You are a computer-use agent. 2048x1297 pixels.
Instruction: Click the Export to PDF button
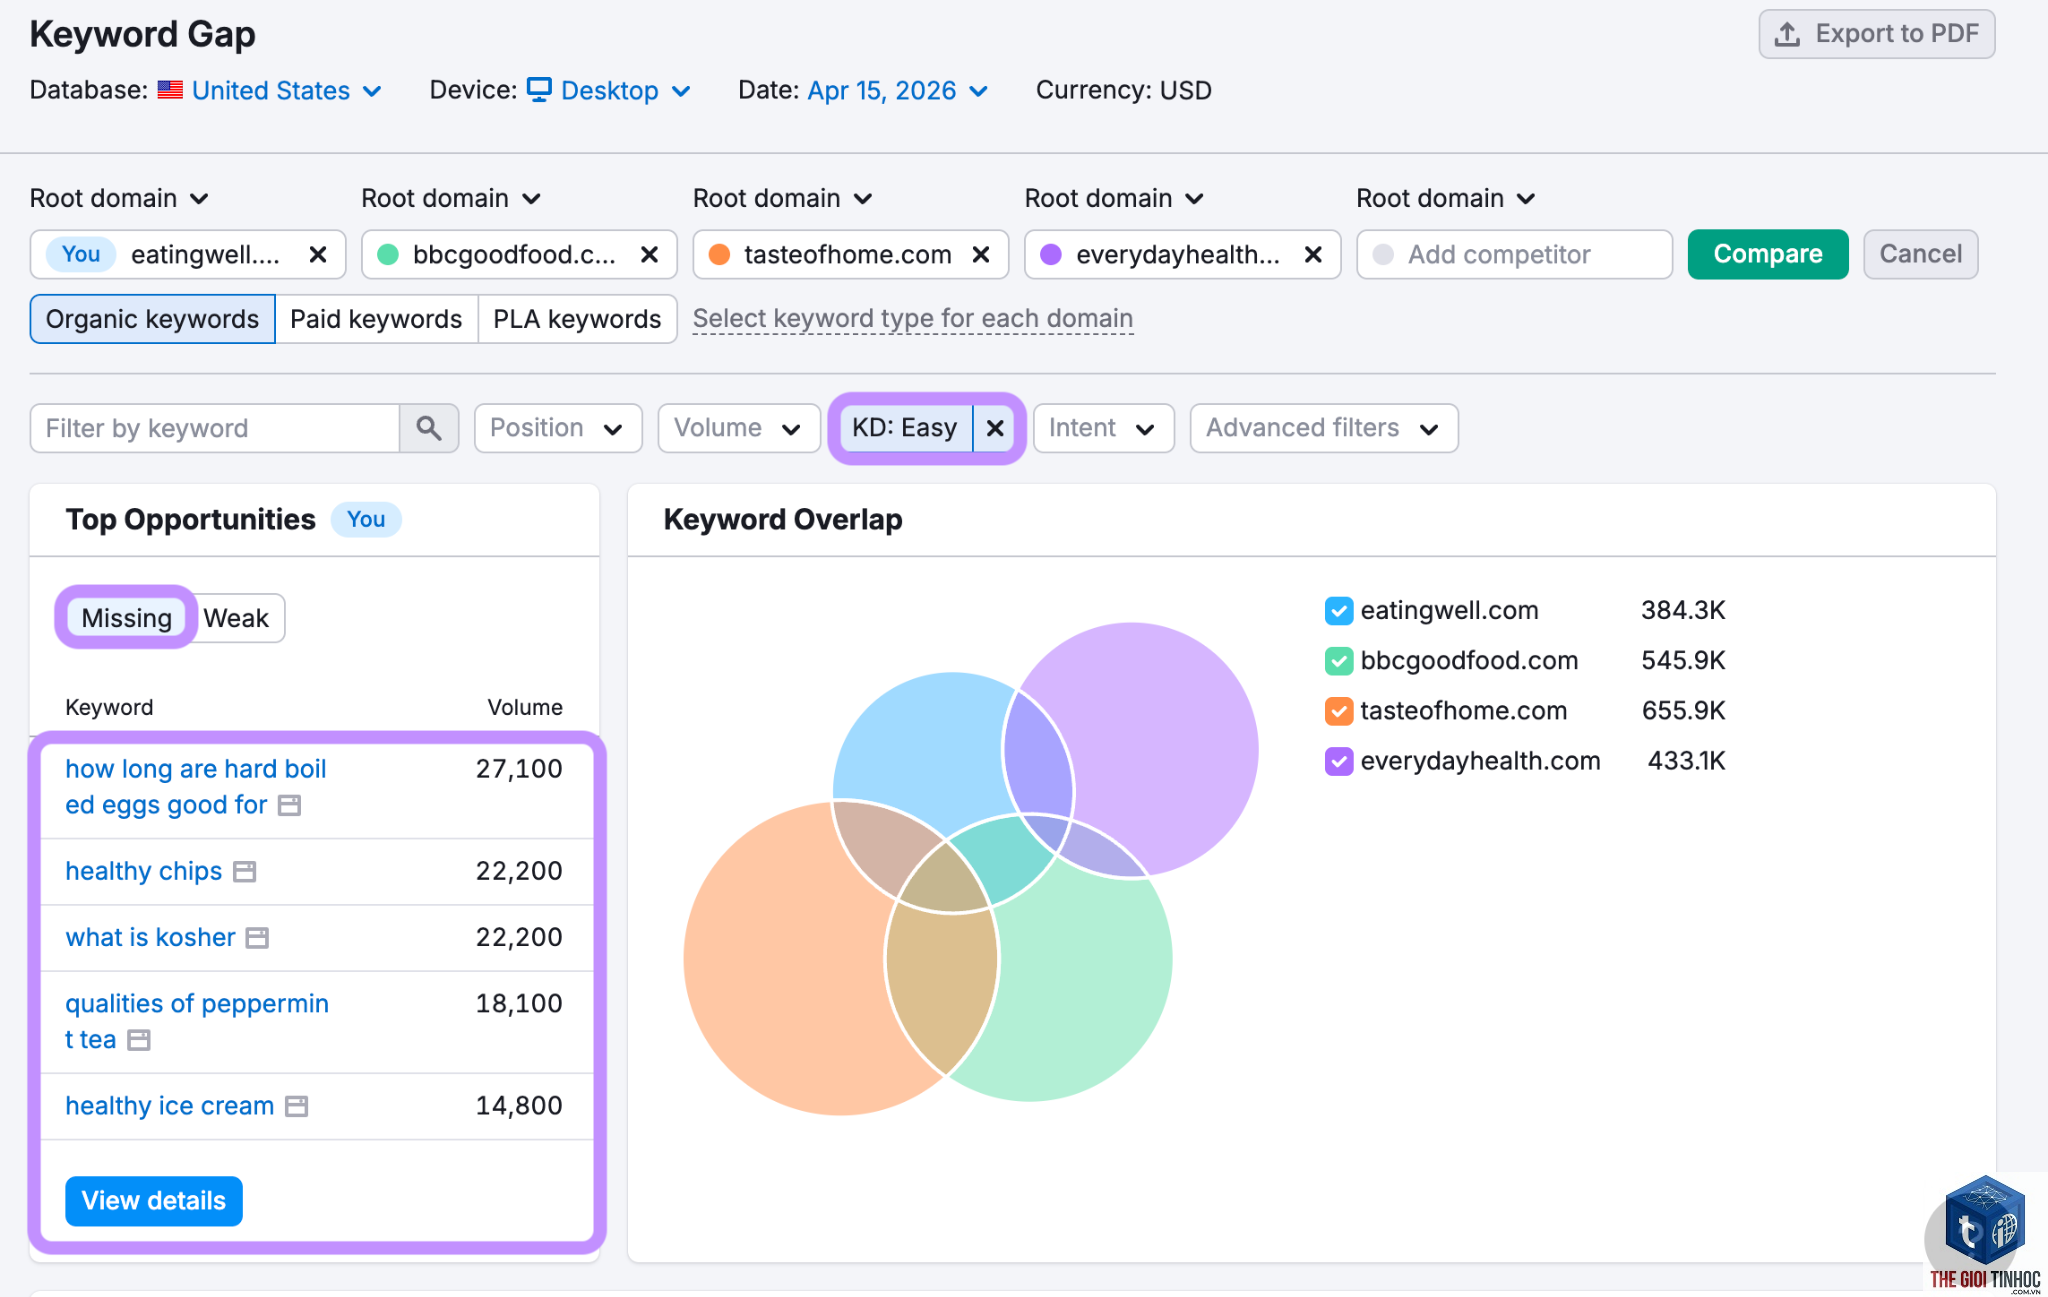coord(1877,34)
